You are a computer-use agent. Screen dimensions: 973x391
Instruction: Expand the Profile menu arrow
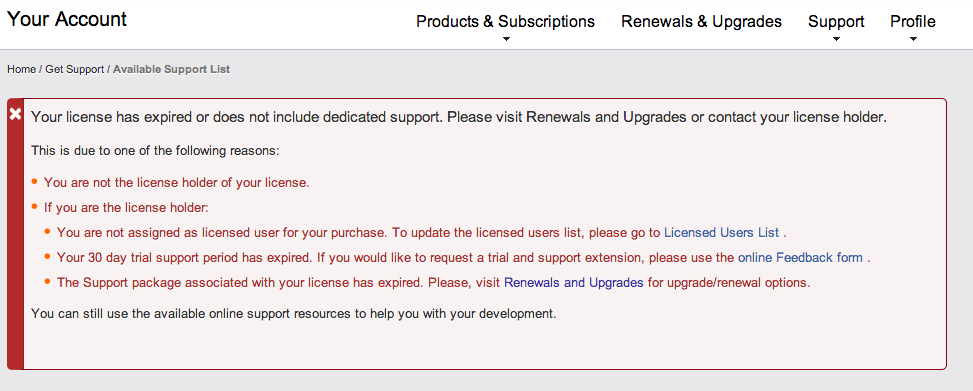coord(913,39)
